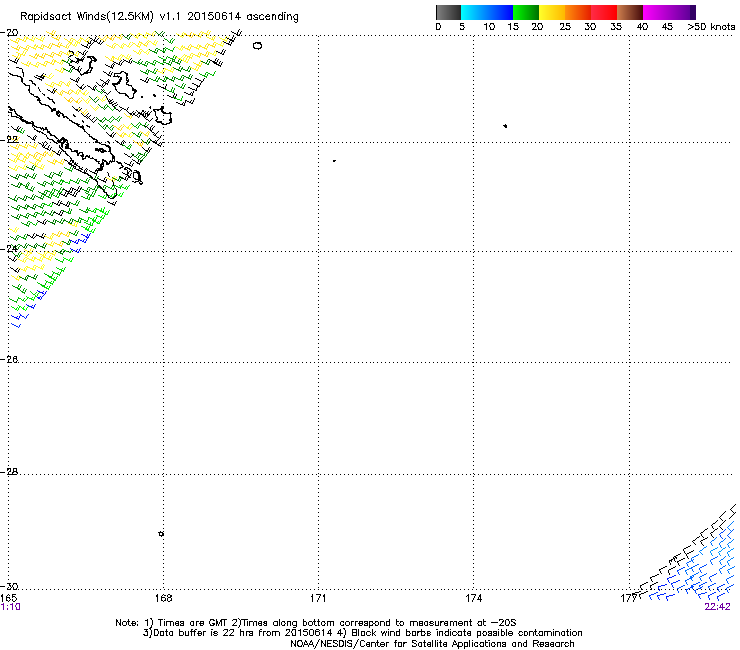Select the orange 25-30 knots legend segment
This screenshot has width=740, height=650.
[578, 12]
